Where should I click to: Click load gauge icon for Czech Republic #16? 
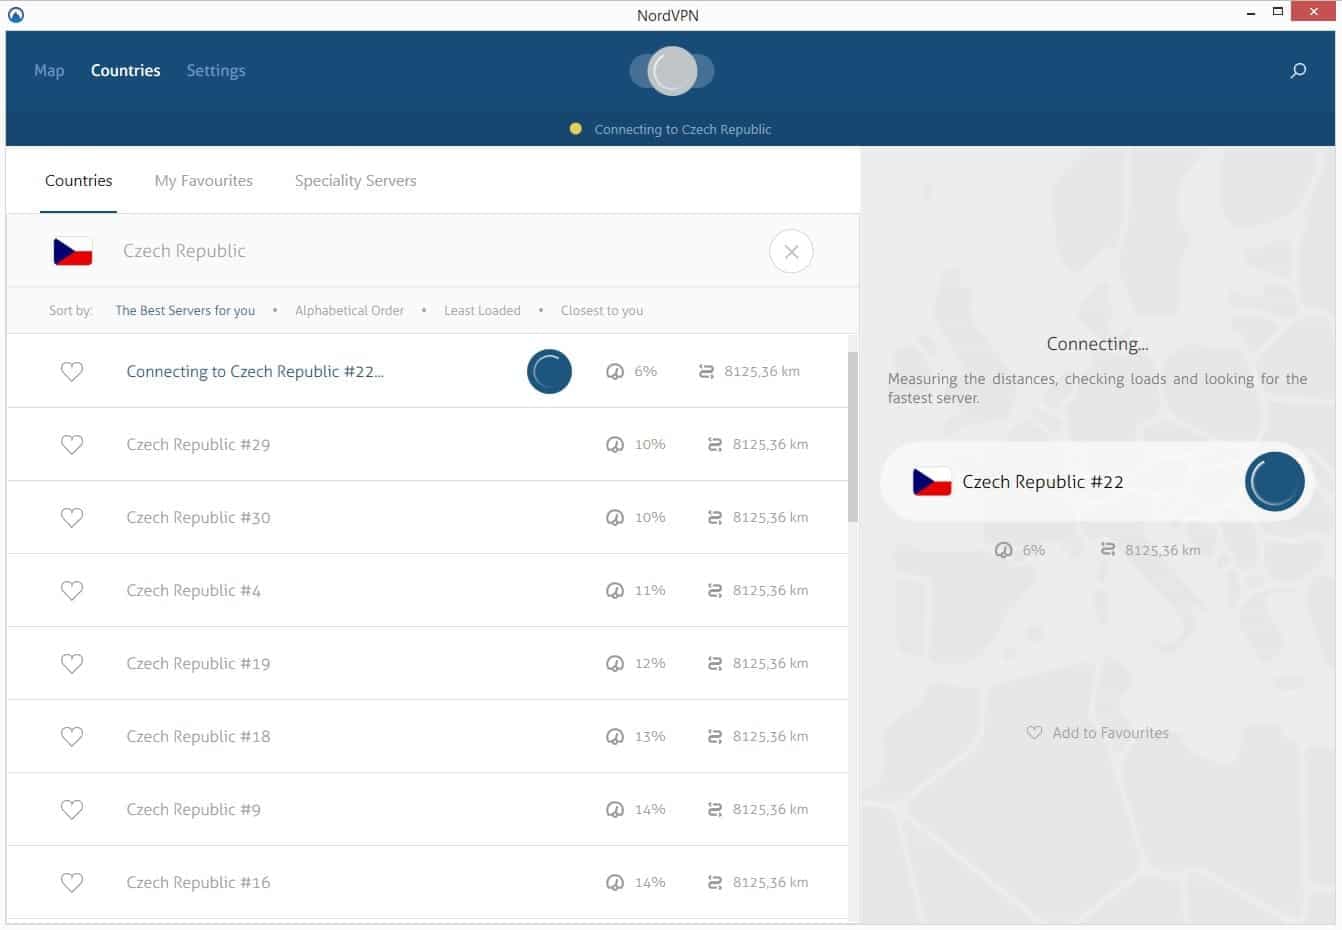coord(615,883)
